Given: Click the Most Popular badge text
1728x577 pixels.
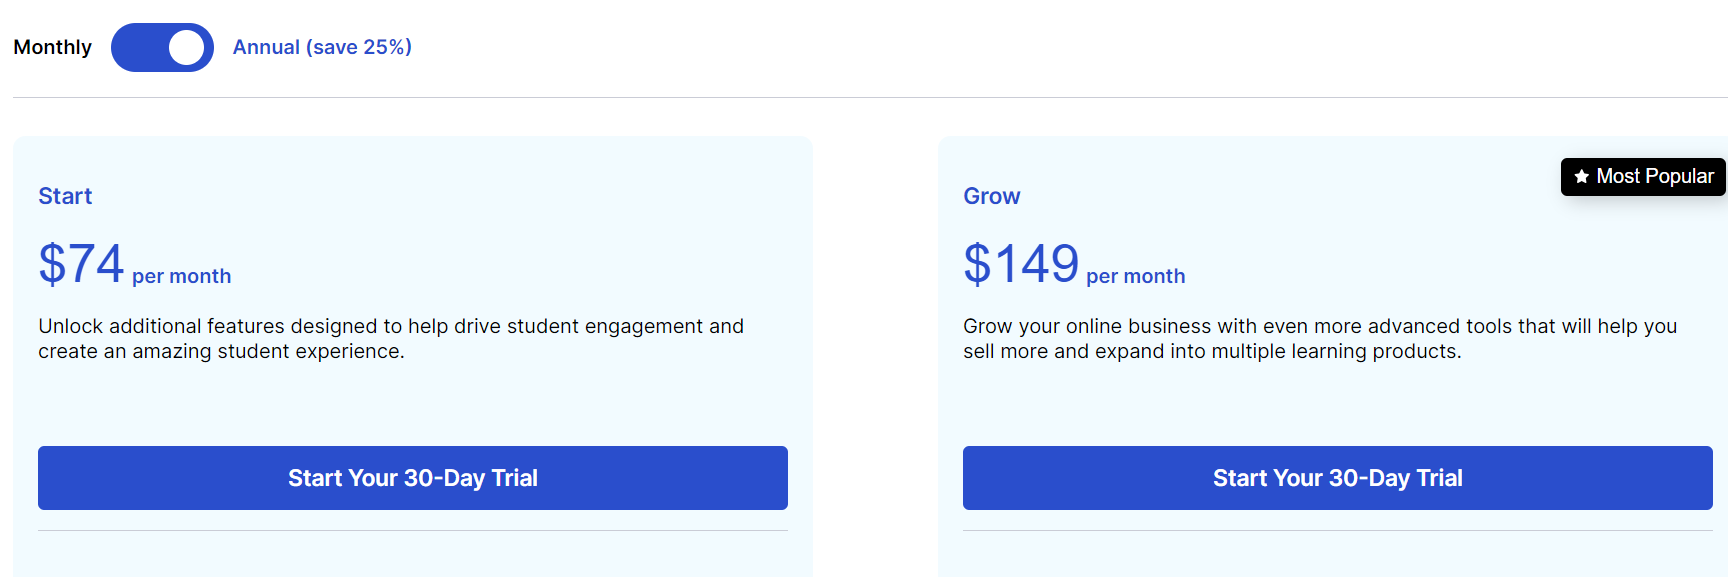Looking at the screenshot, I should pos(1654,177).
